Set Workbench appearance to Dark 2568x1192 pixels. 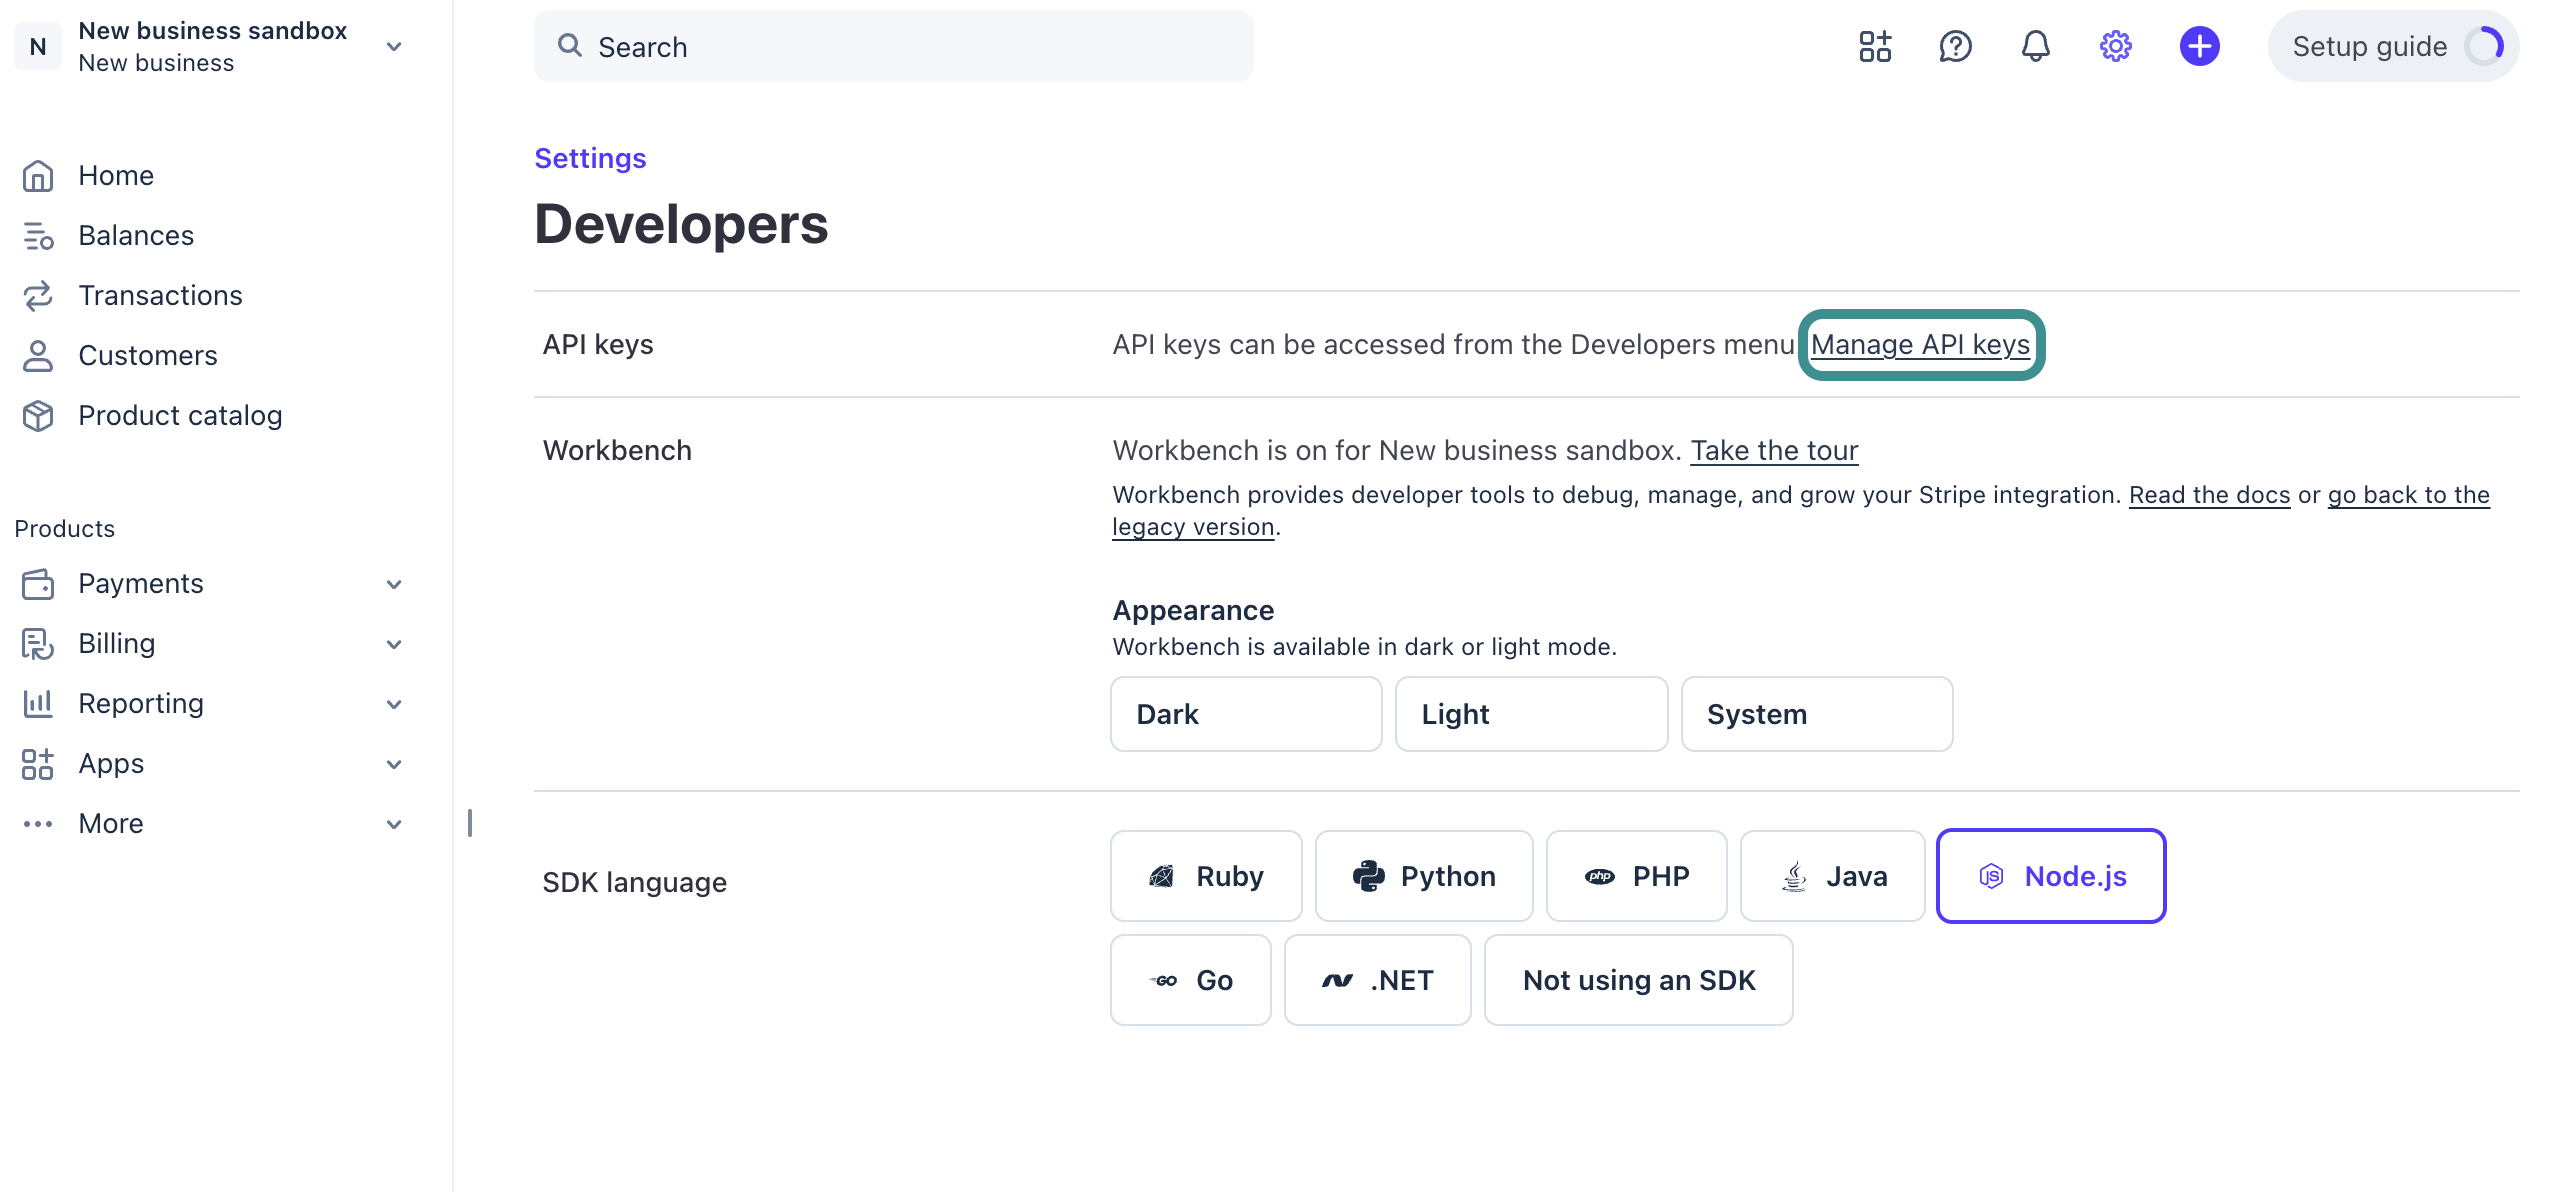(x=1246, y=714)
